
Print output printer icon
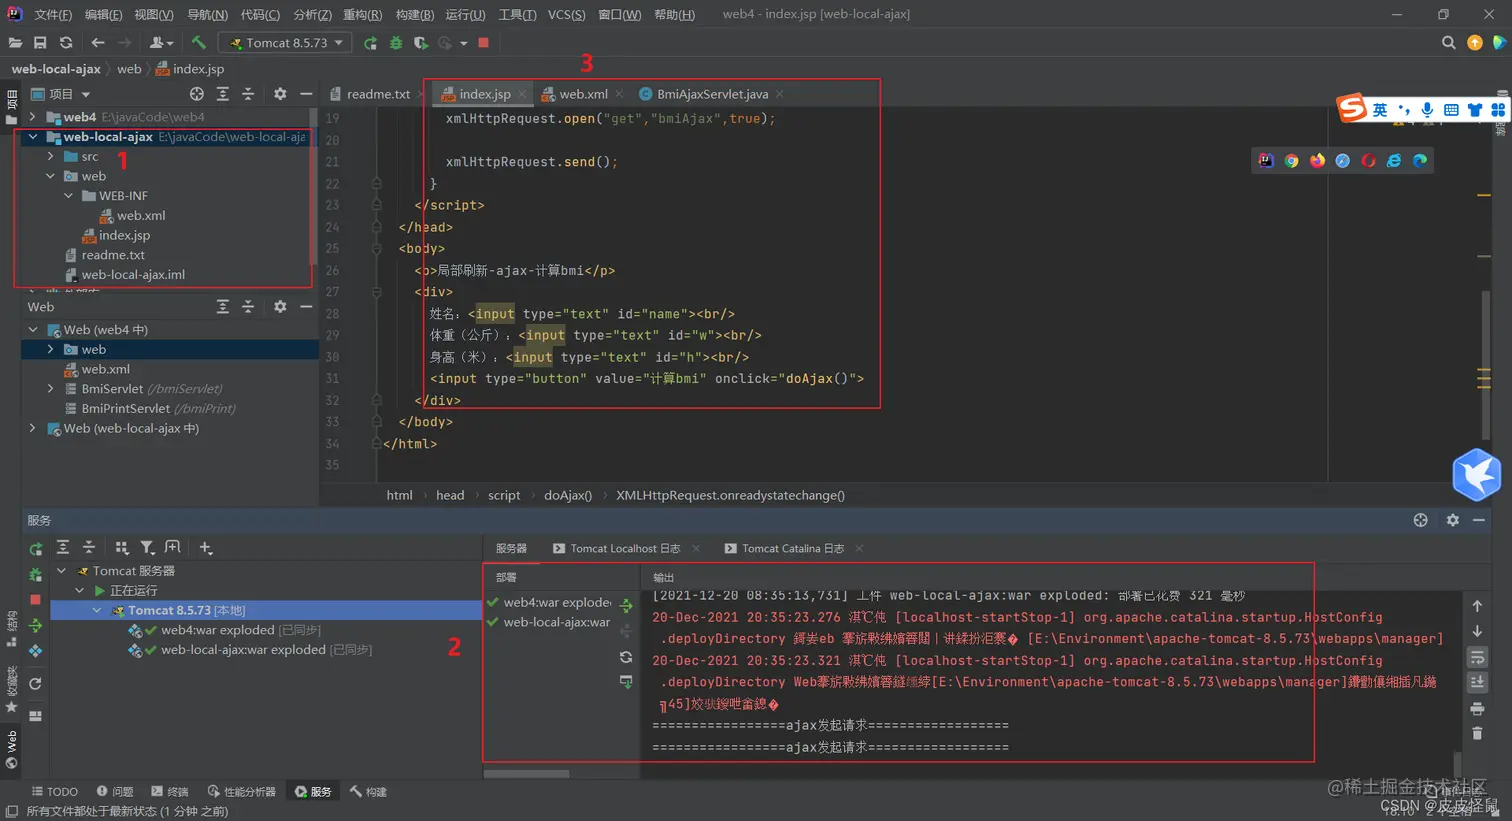[x=1477, y=709]
